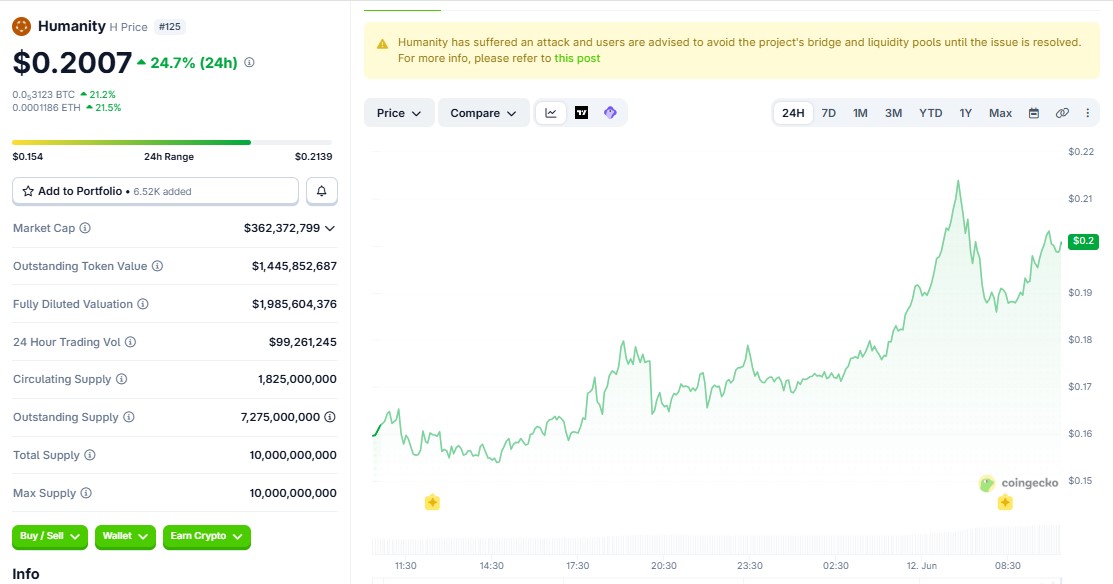The height and width of the screenshot is (584, 1113).
Task: Click the 0.0001186 ETH price text
Action: click(46, 108)
